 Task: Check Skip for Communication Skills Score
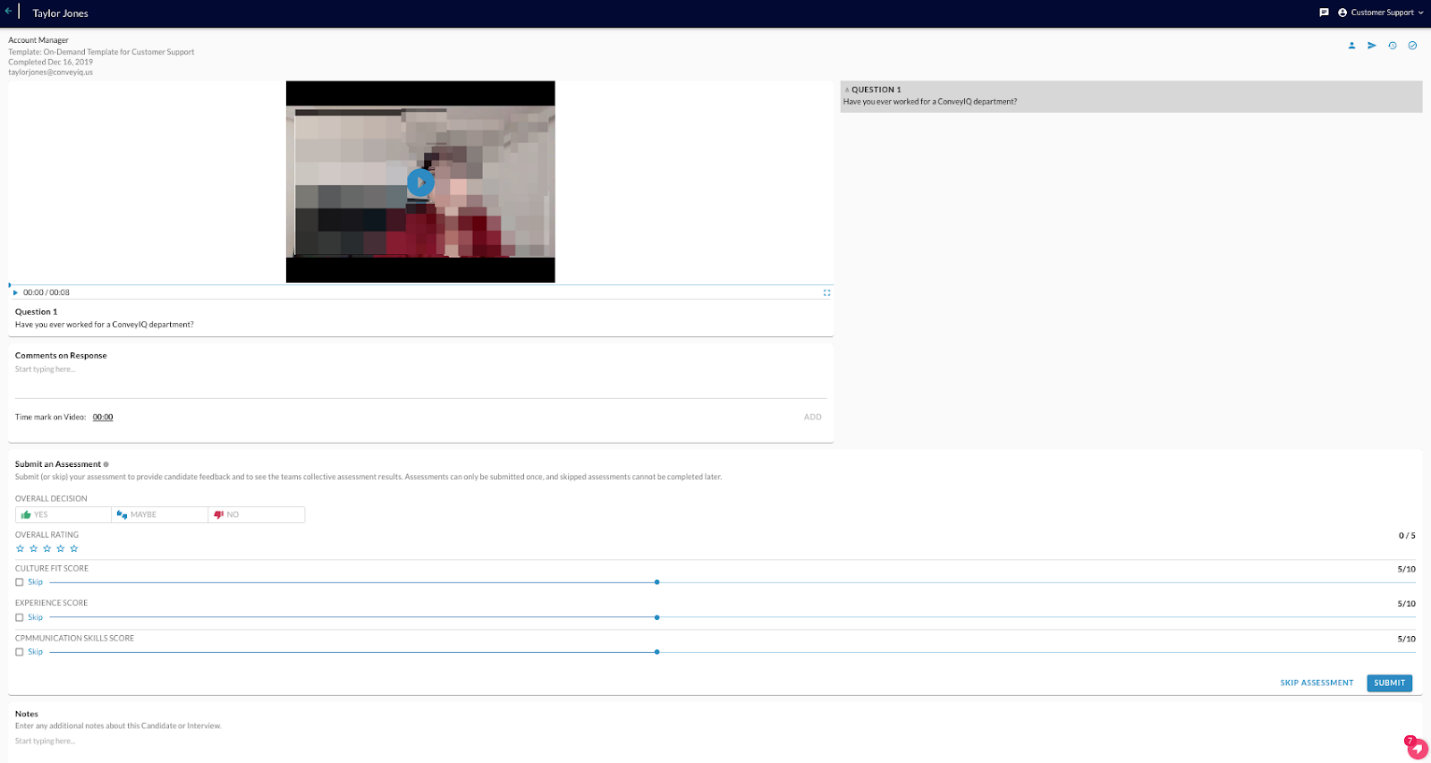[19, 652]
